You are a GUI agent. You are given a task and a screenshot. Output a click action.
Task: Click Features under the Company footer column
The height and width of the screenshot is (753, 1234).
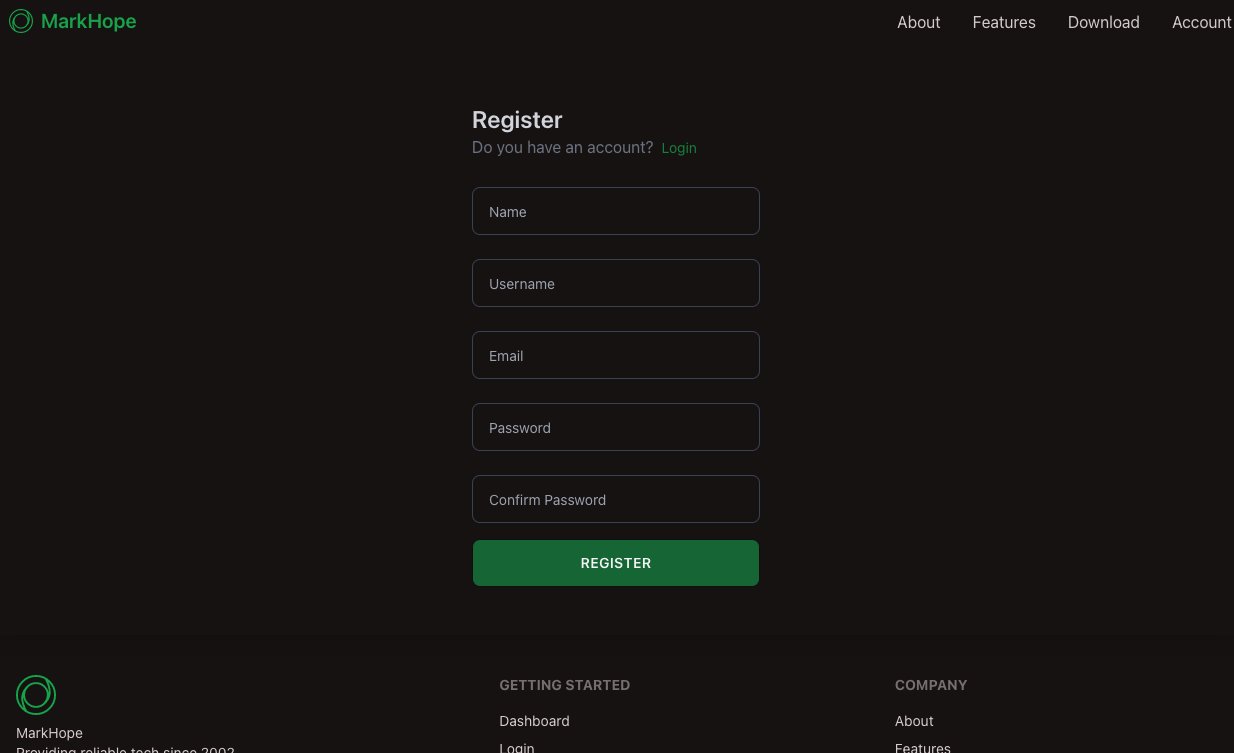tap(922, 747)
